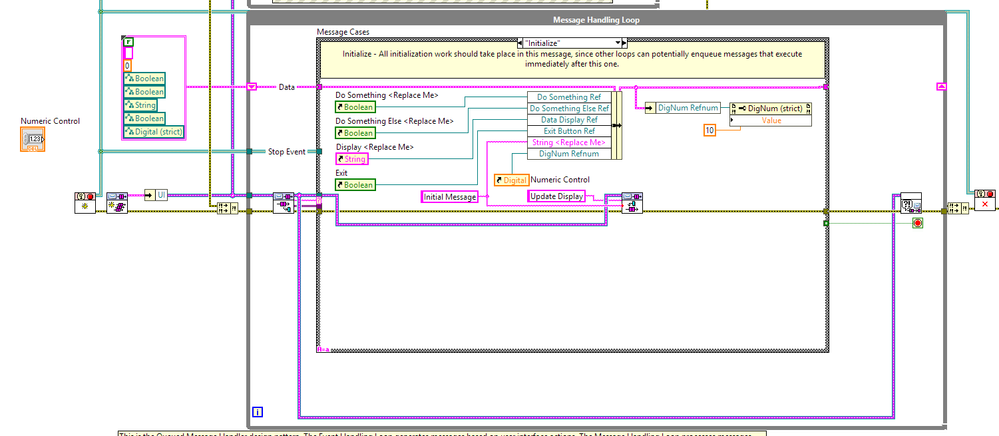Click the error handler VI icon

(910, 205)
